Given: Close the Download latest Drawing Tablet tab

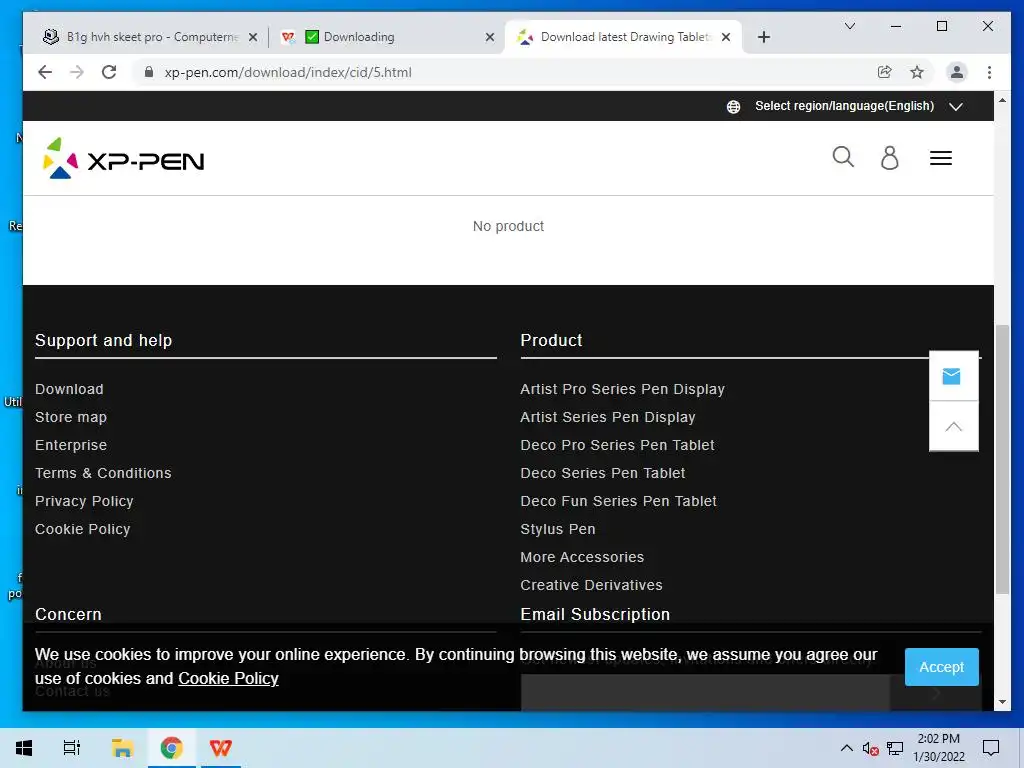Looking at the screenshot, I should click(x=726, y=37).
